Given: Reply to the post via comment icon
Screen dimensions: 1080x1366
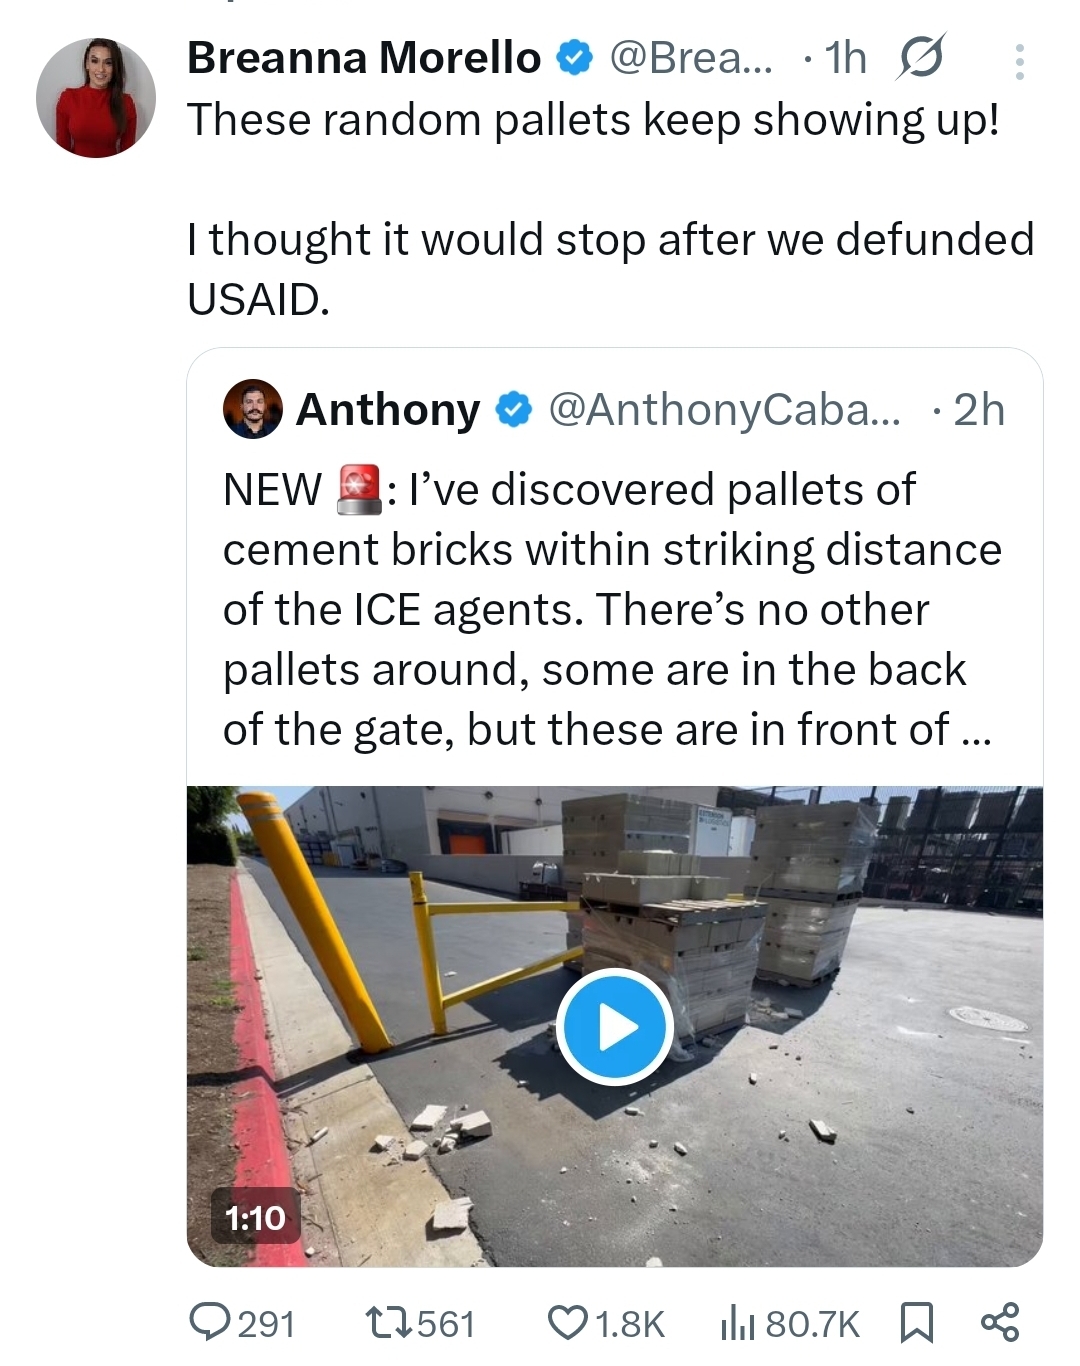Looking at the screenshot, I should point(210,1322).
